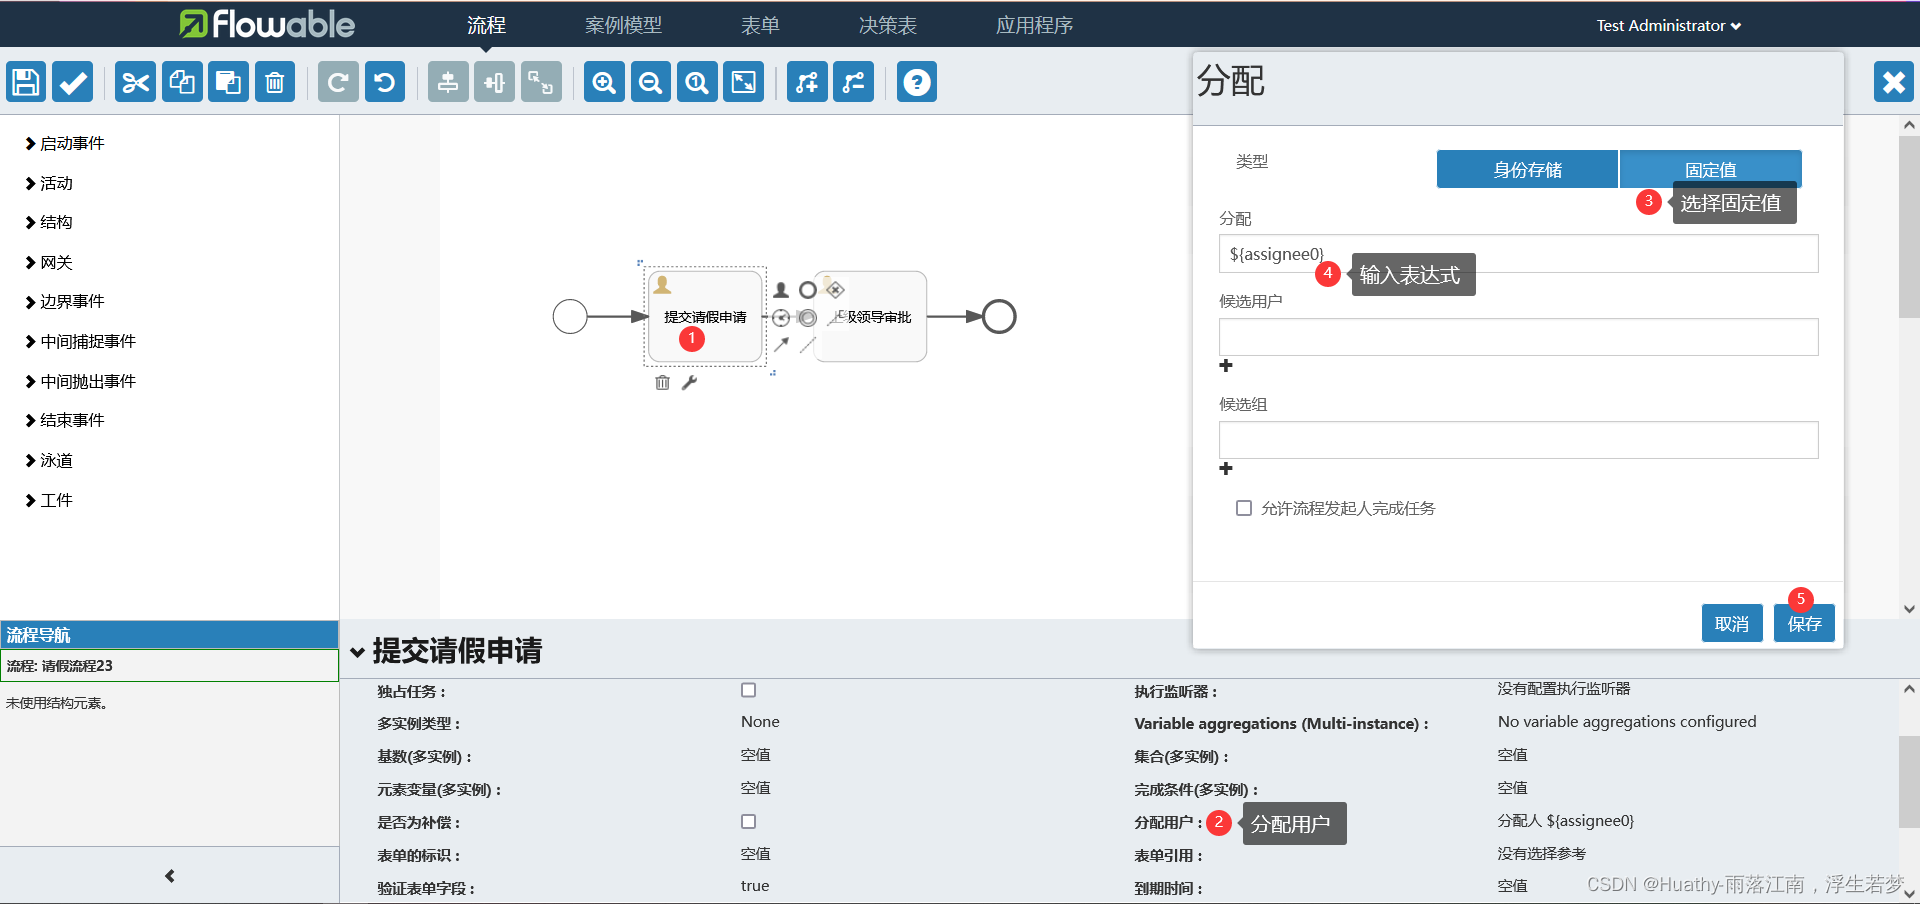Add a bend point to the sequence flow
The image size is (1920, 904).
pos(807,82)
